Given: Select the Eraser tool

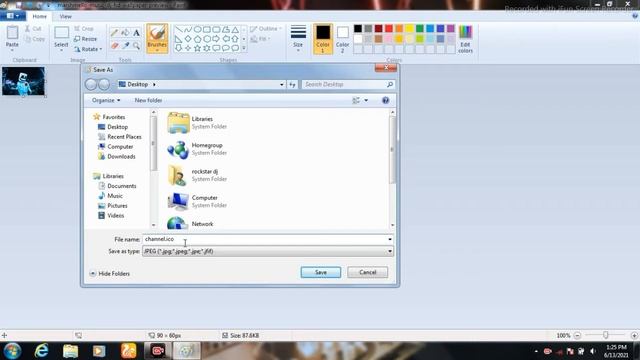Looking at the screenshot, I should [114, 46].
